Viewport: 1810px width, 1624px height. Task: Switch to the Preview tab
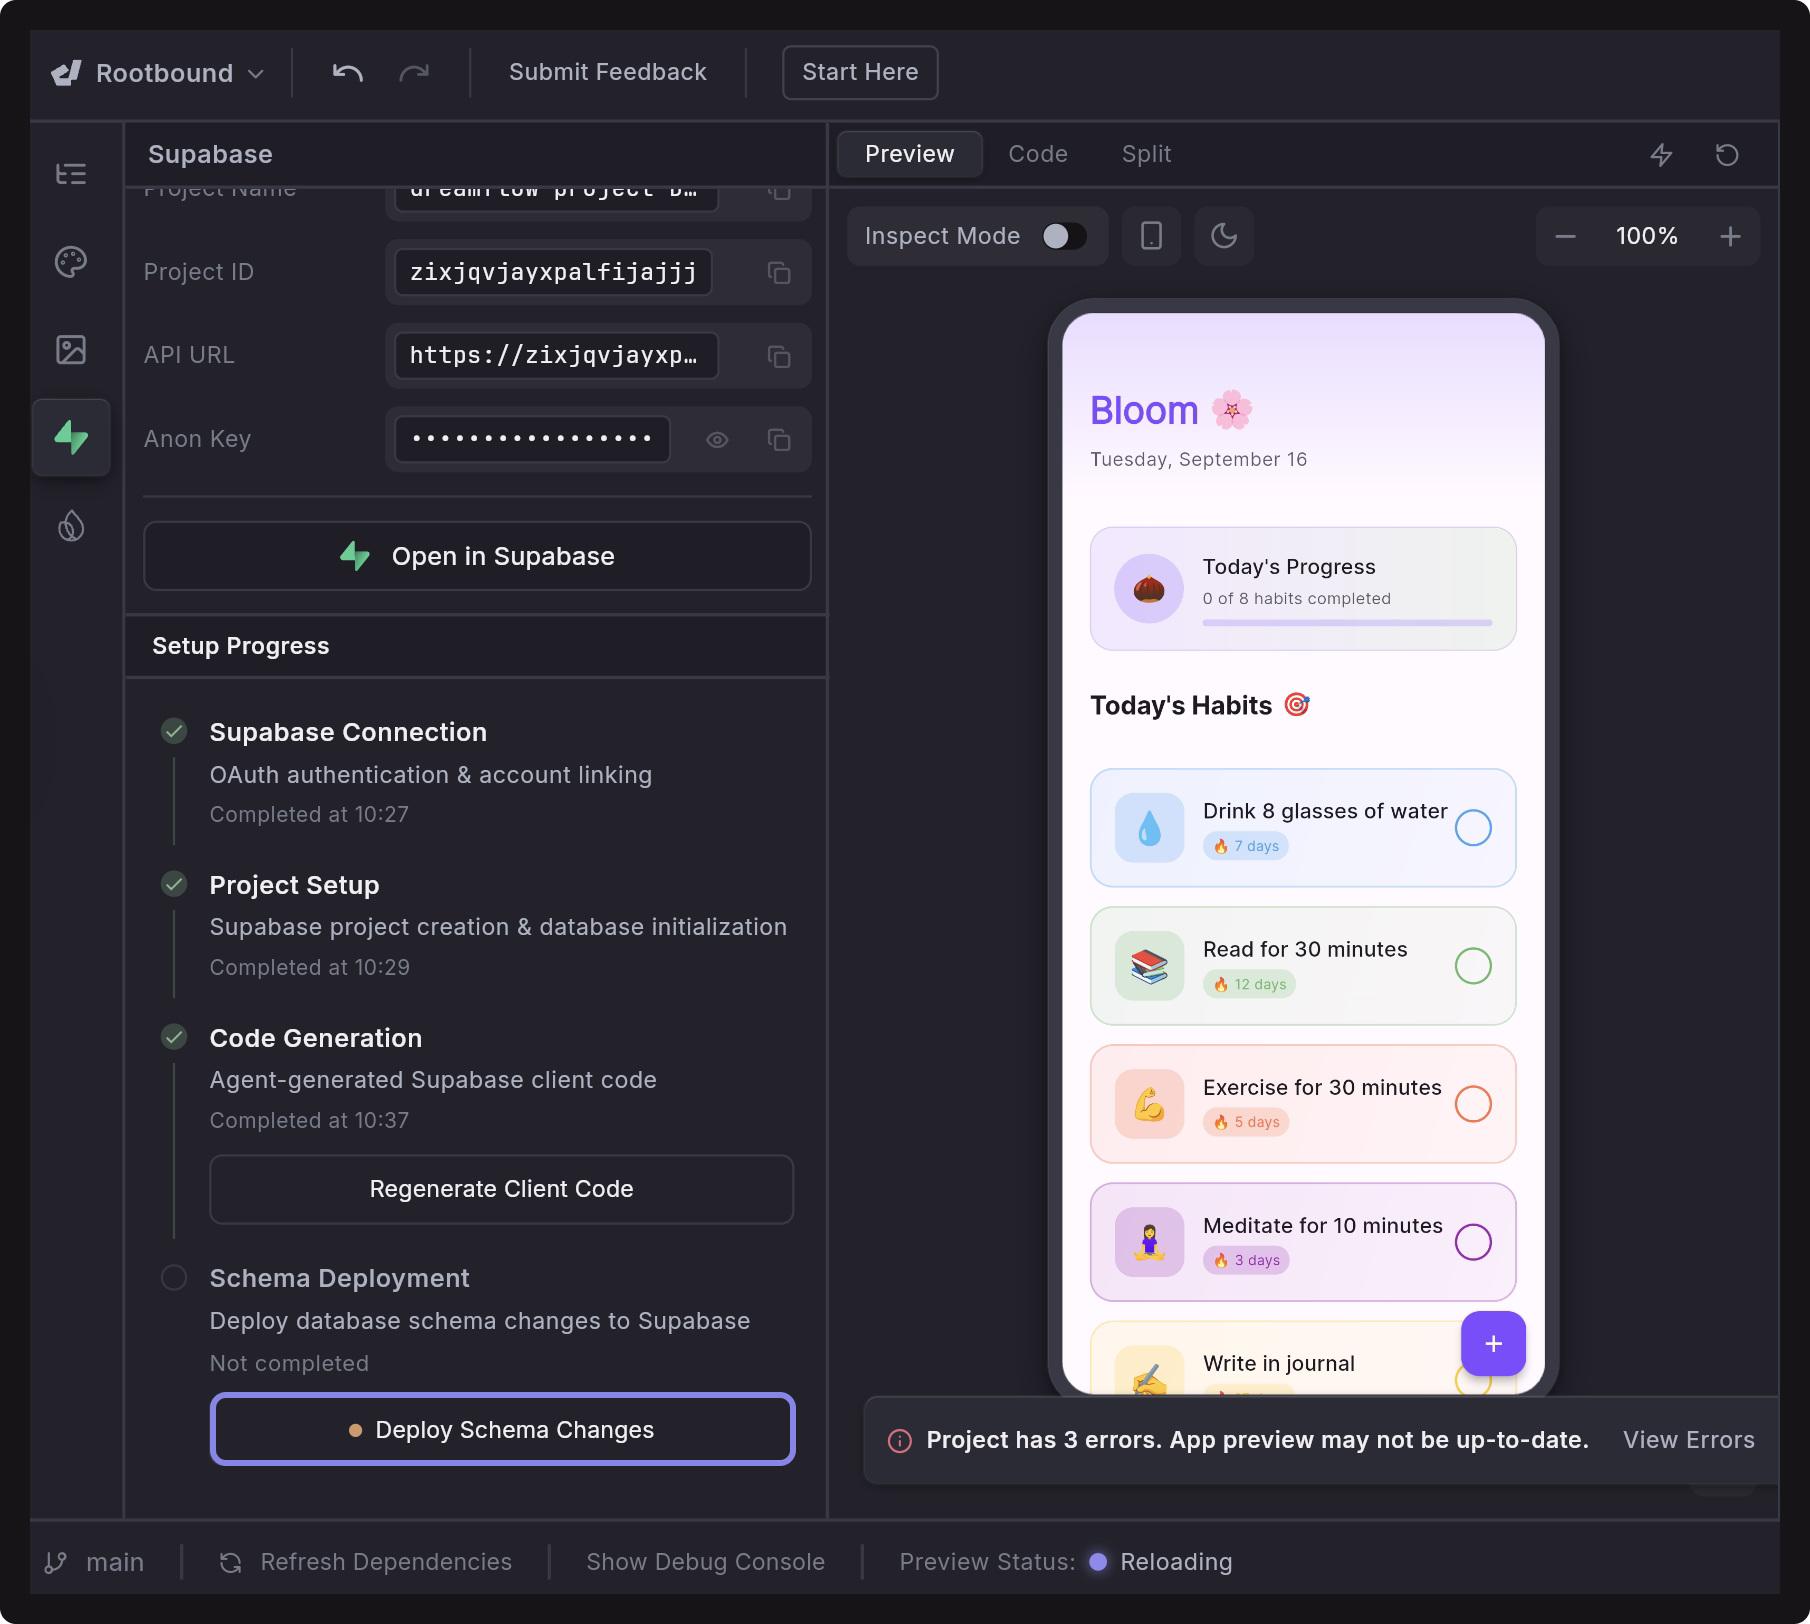tap(910, 154)
